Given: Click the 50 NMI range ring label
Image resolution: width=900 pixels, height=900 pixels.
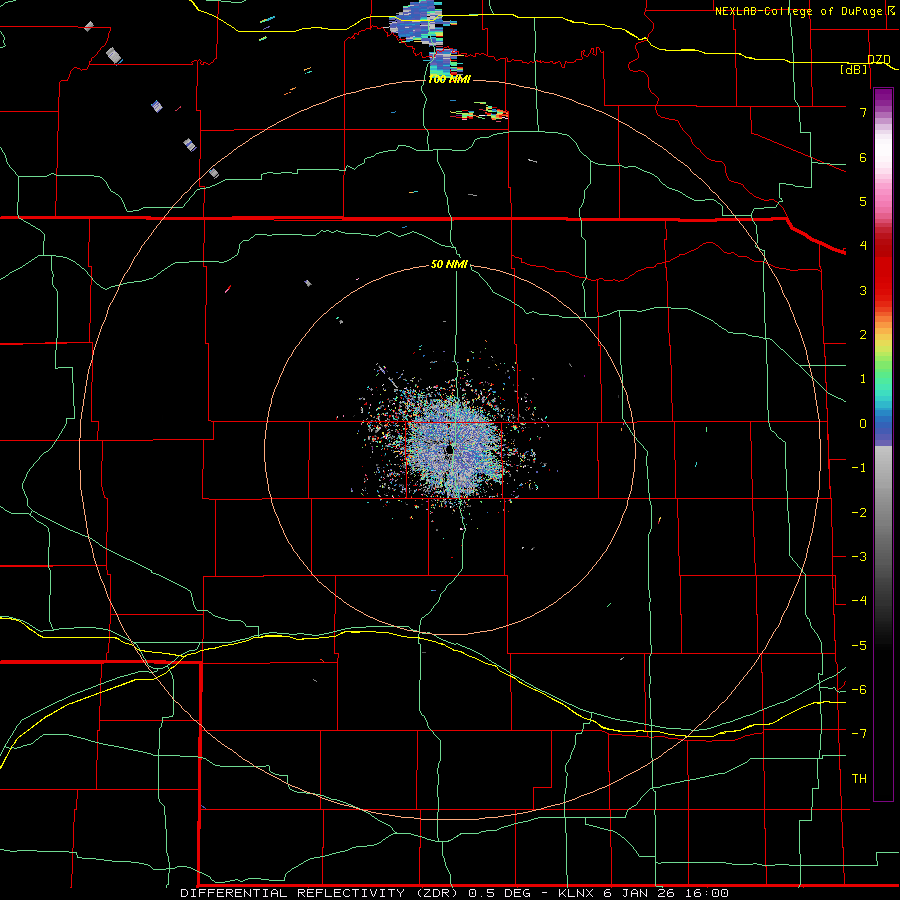Looking at the screenshot, I should [449, 264].
